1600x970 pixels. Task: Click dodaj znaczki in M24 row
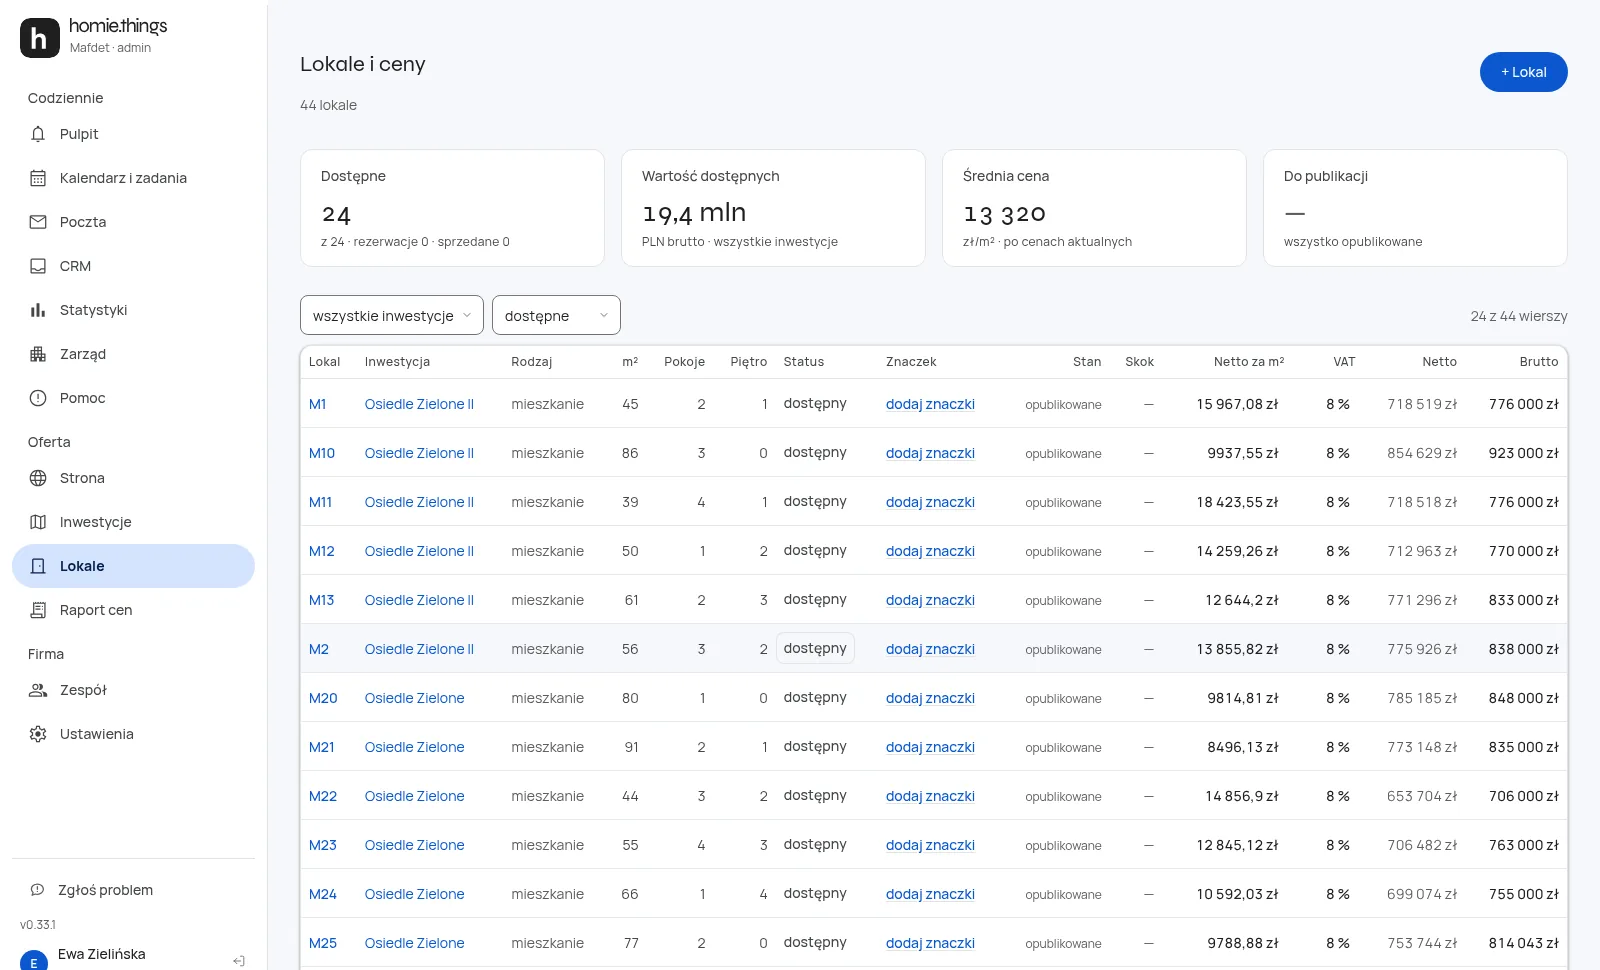coord(930,894)
